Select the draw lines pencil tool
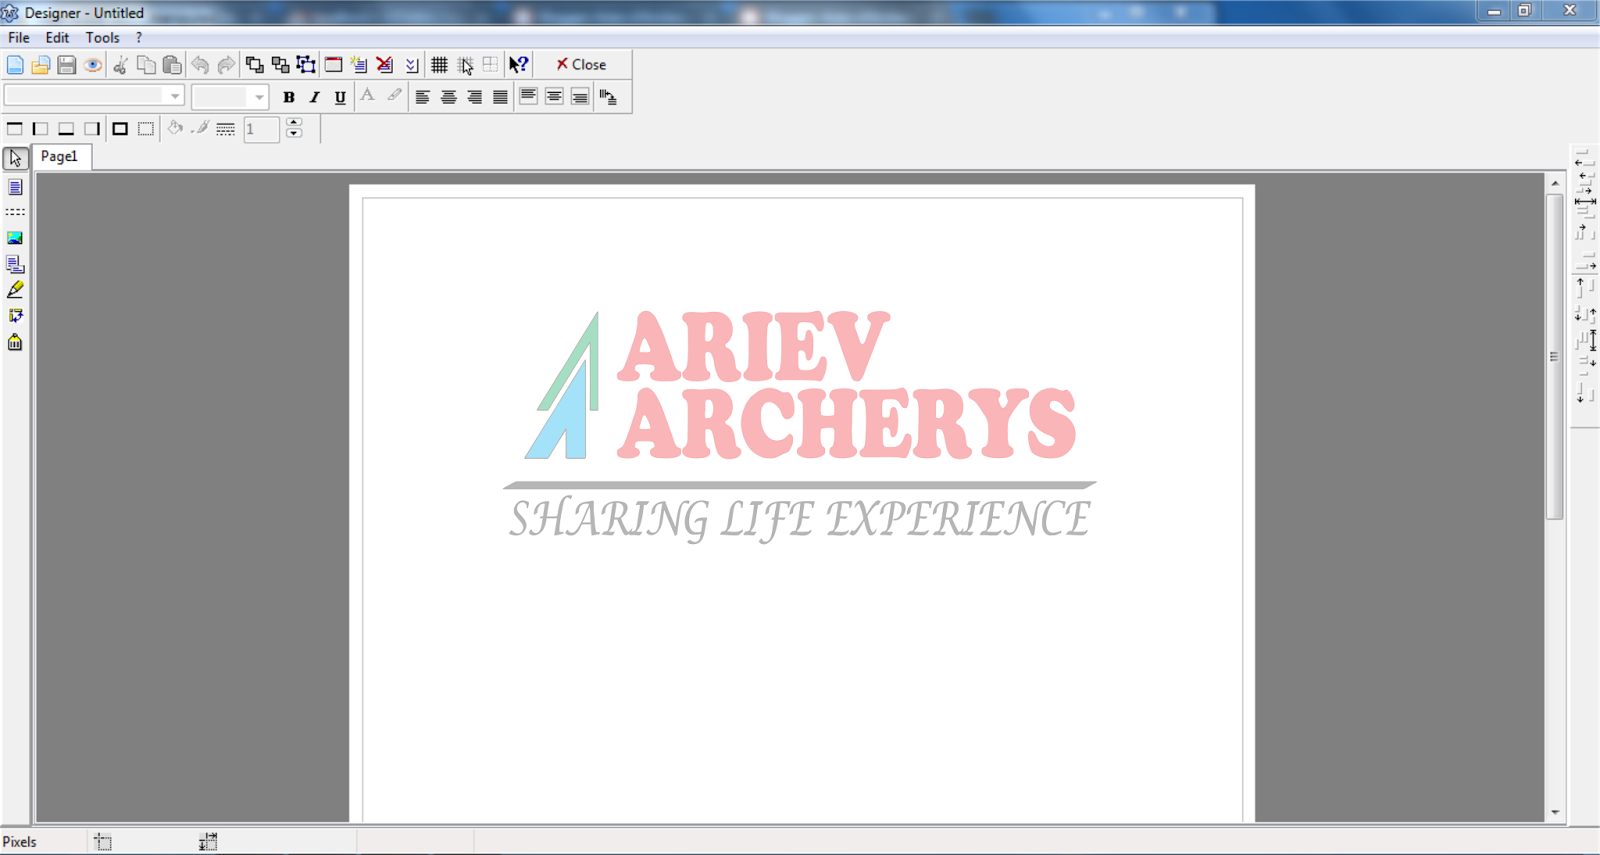The height and width of the screenshot is (855, 1600). coord(15,290)
